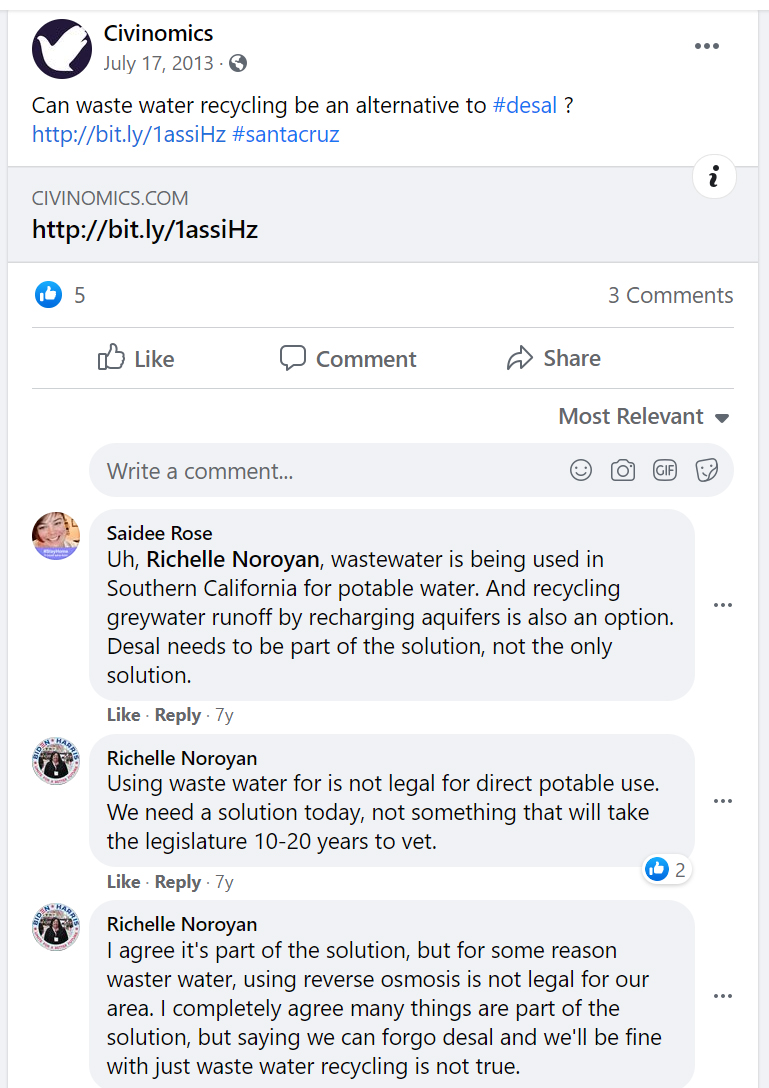
Task: Click the Comment button
Action: (x=348, y=359)
